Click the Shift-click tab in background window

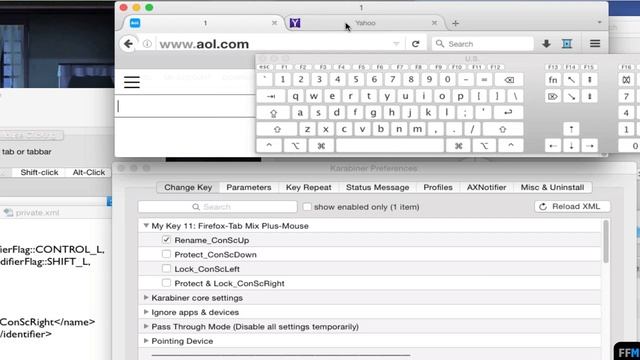pos(39,172)
